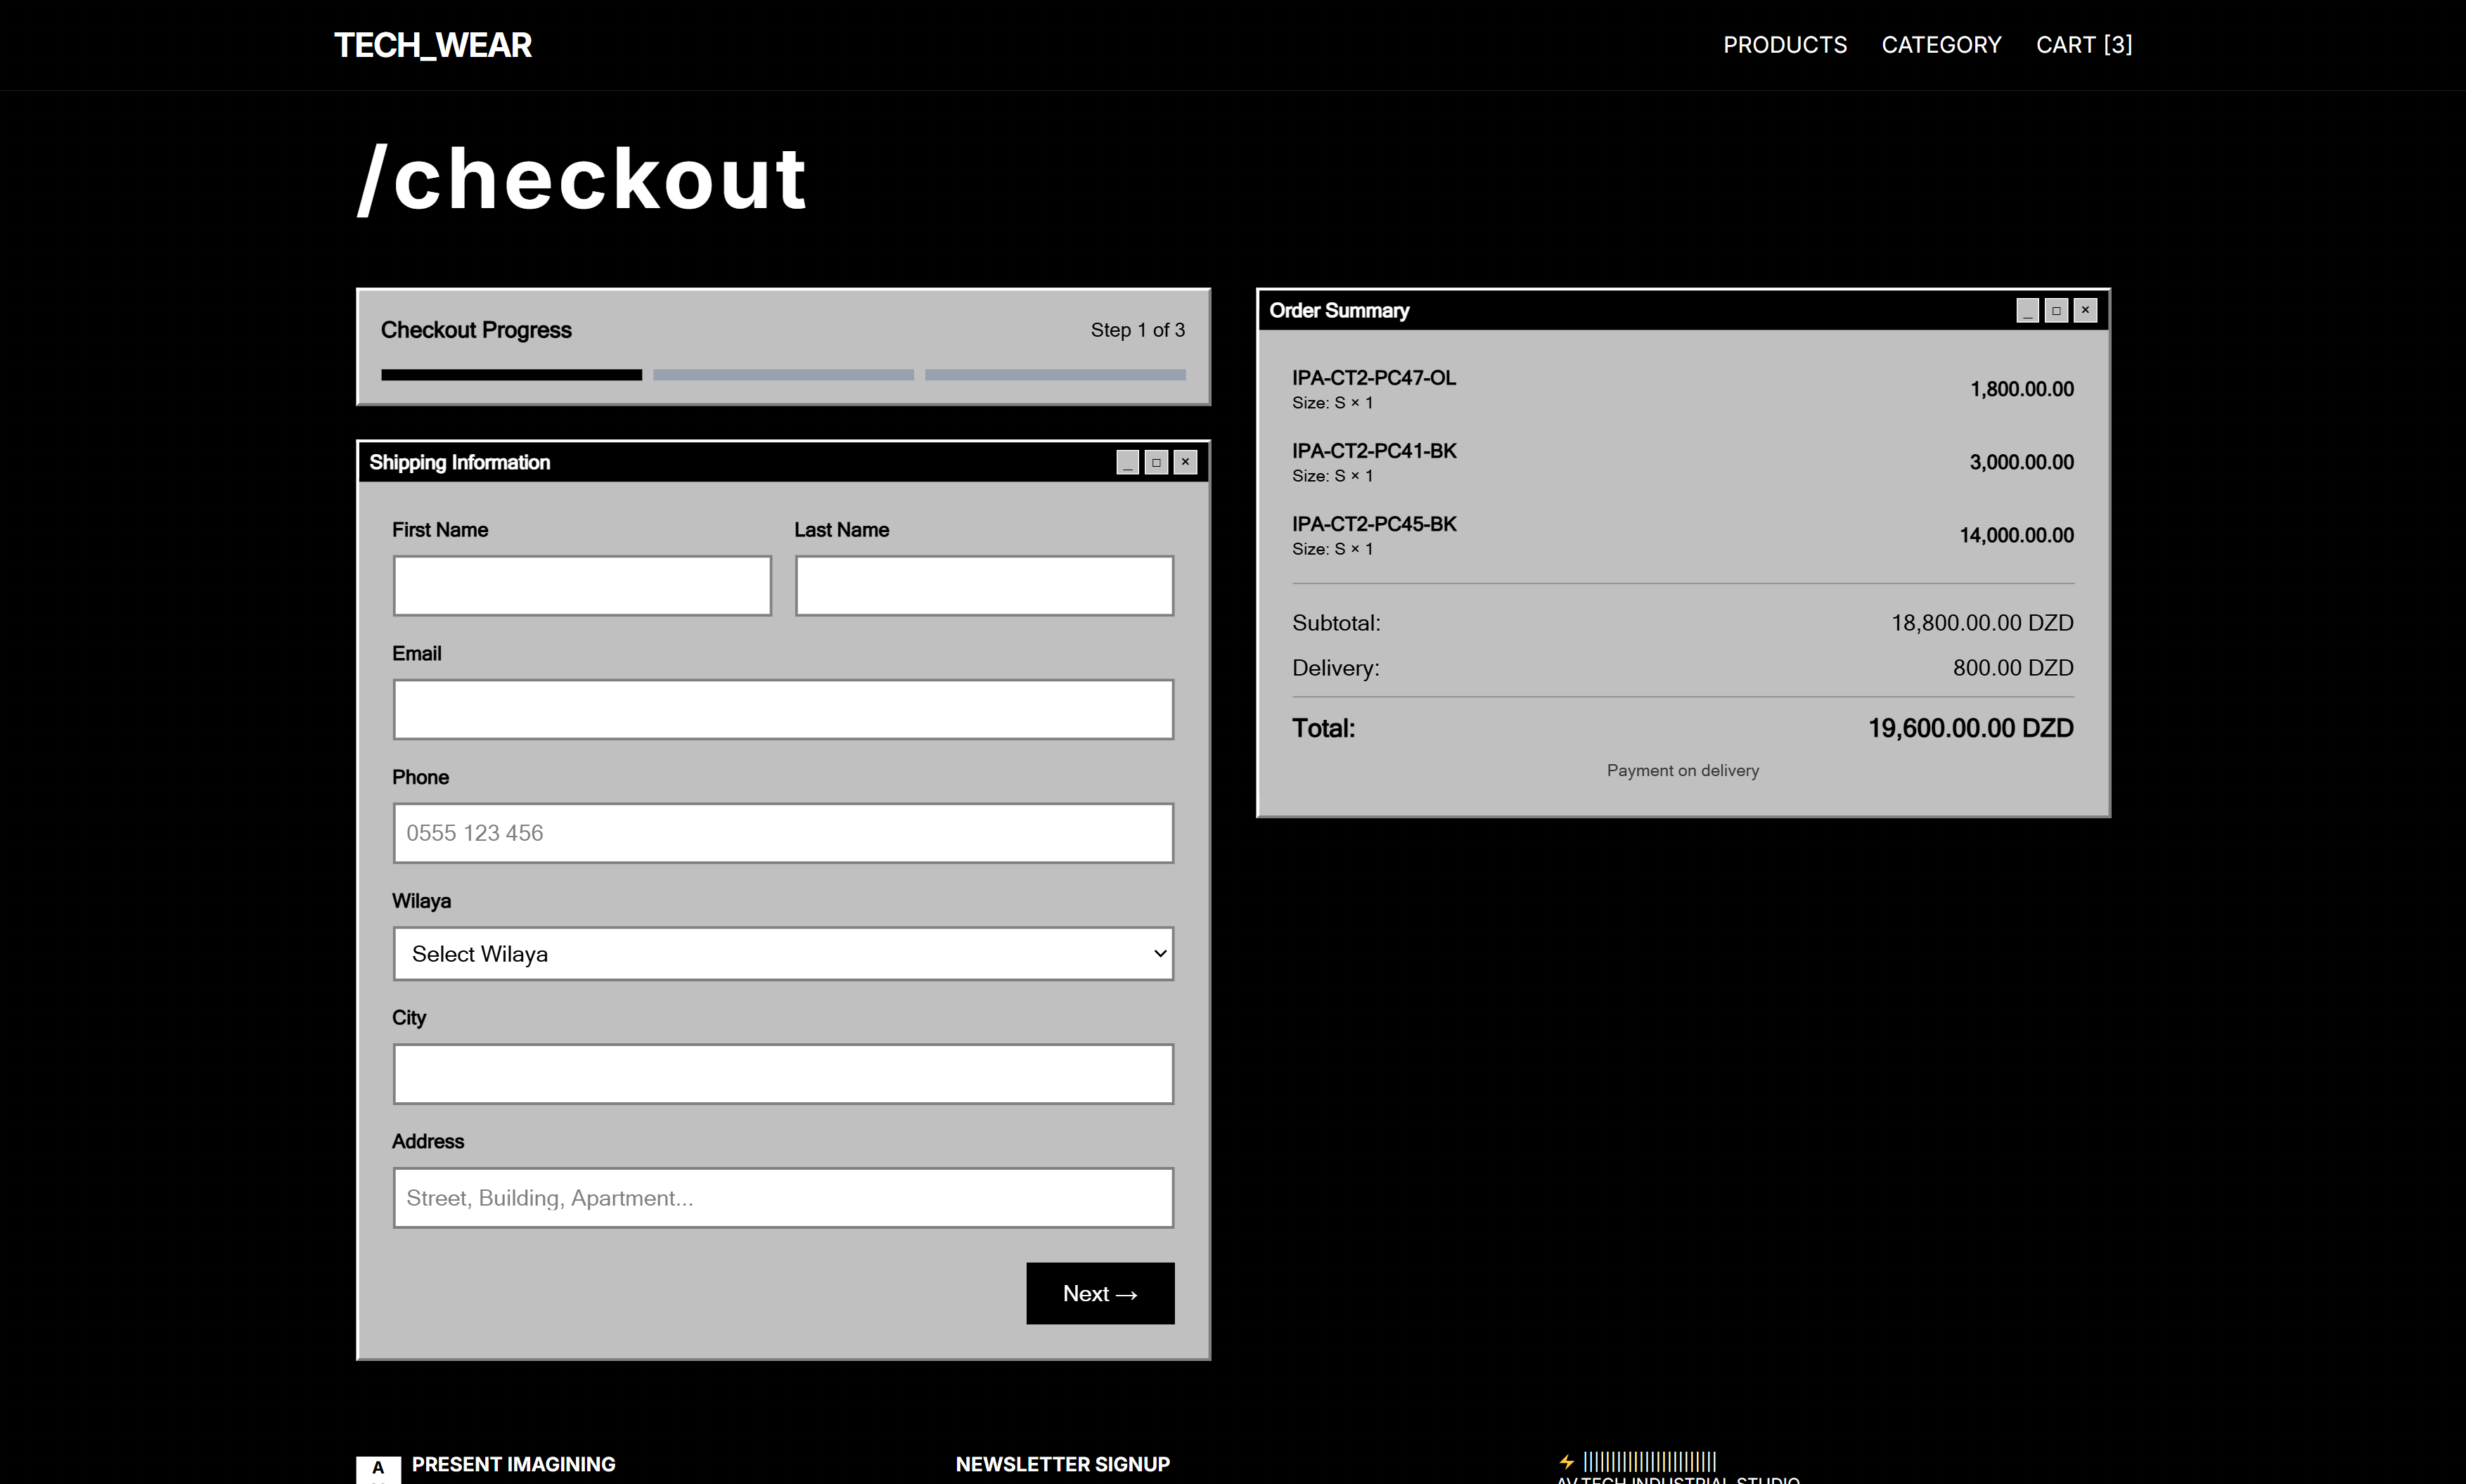Open CART [3] in navigation
This screenshot has width=2466, height=1484.
coord(2084,45)
